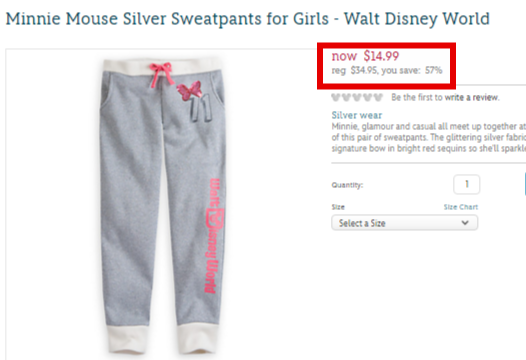Screen dimensions: 526x360
Task: Click the write a review link
Action: [472, 98]
